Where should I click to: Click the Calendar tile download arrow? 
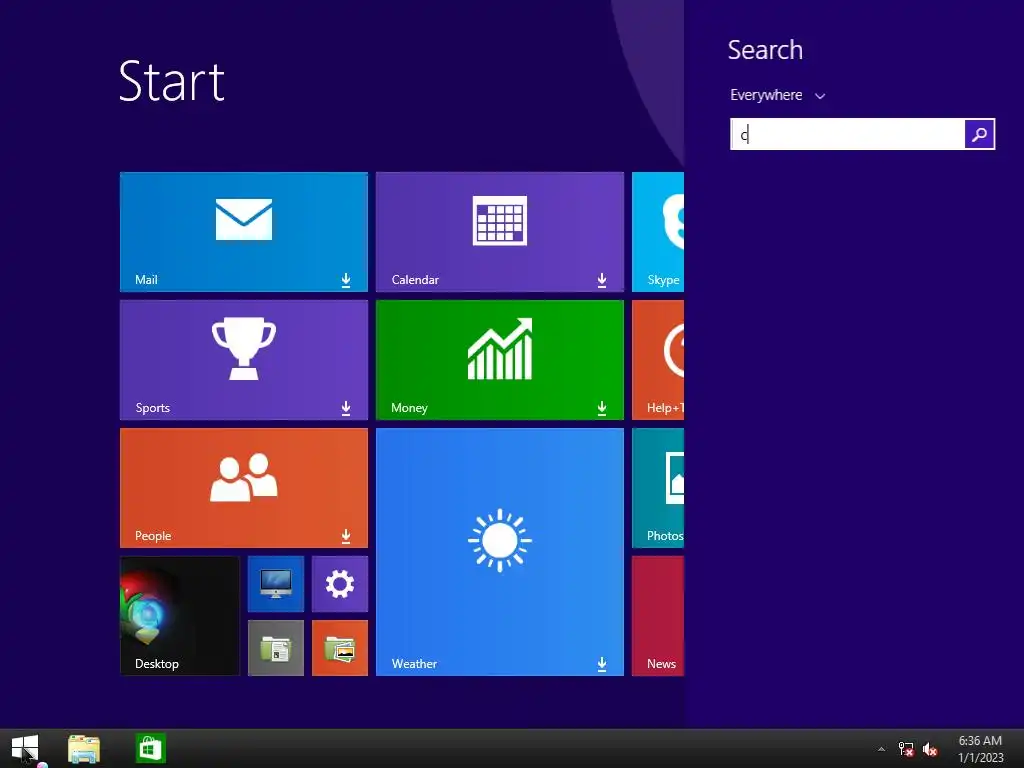[x=601, y=280]
